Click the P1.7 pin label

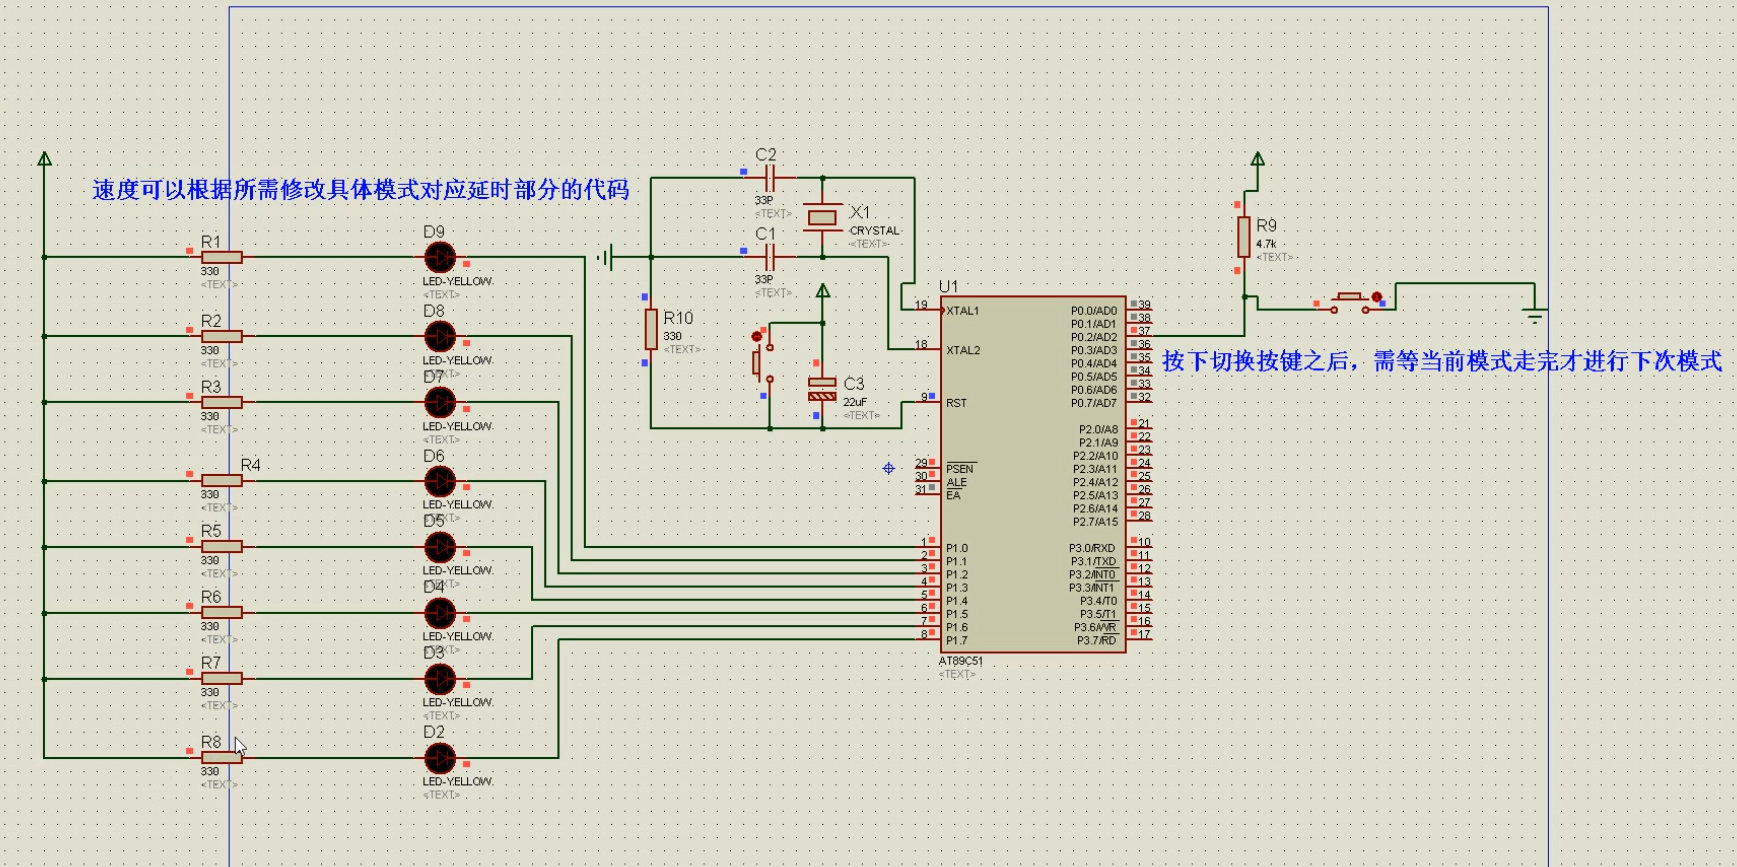[957, 640]
